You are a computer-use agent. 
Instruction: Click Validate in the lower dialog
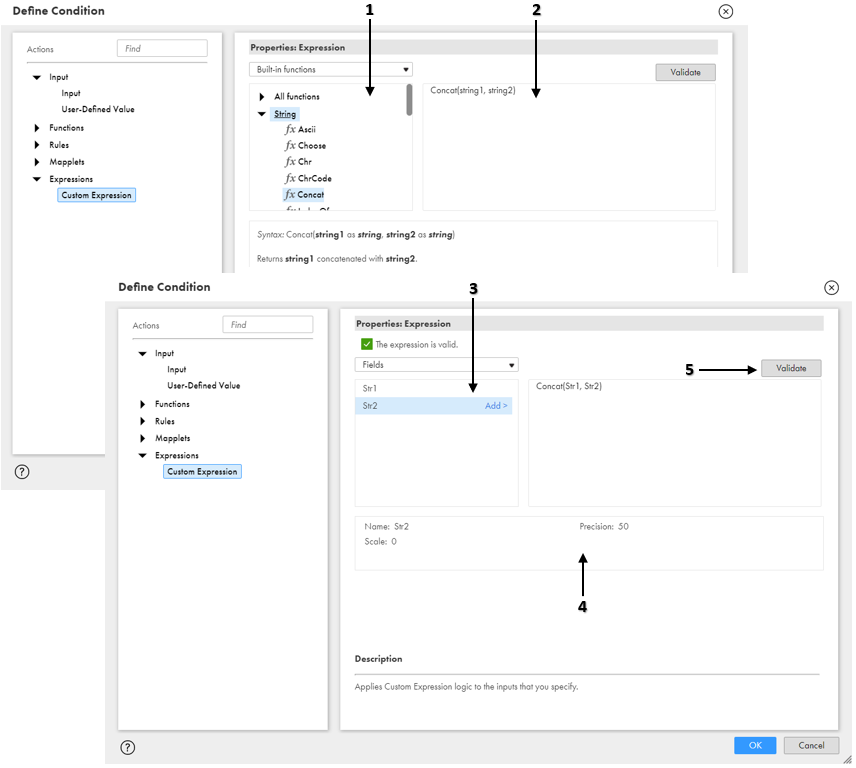click(791, 368)
